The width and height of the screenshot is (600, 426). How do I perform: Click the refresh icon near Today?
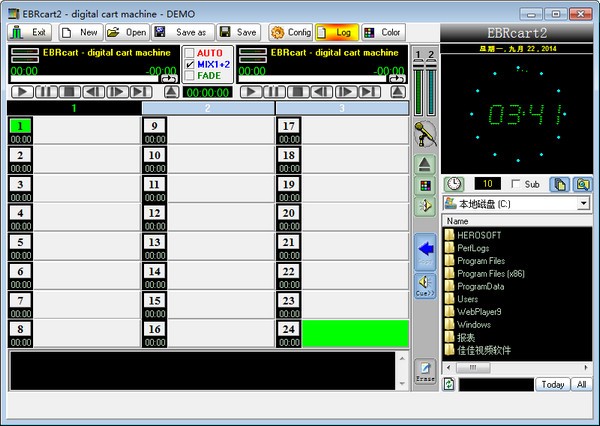(449, 384)
